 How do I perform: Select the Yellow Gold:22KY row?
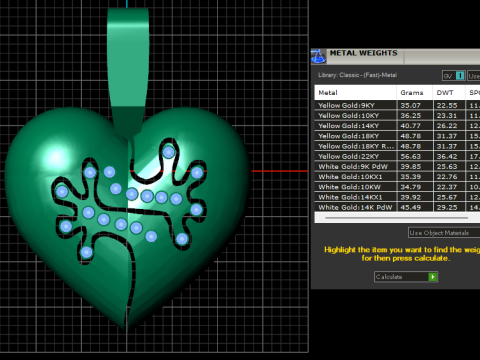point(397,156)
